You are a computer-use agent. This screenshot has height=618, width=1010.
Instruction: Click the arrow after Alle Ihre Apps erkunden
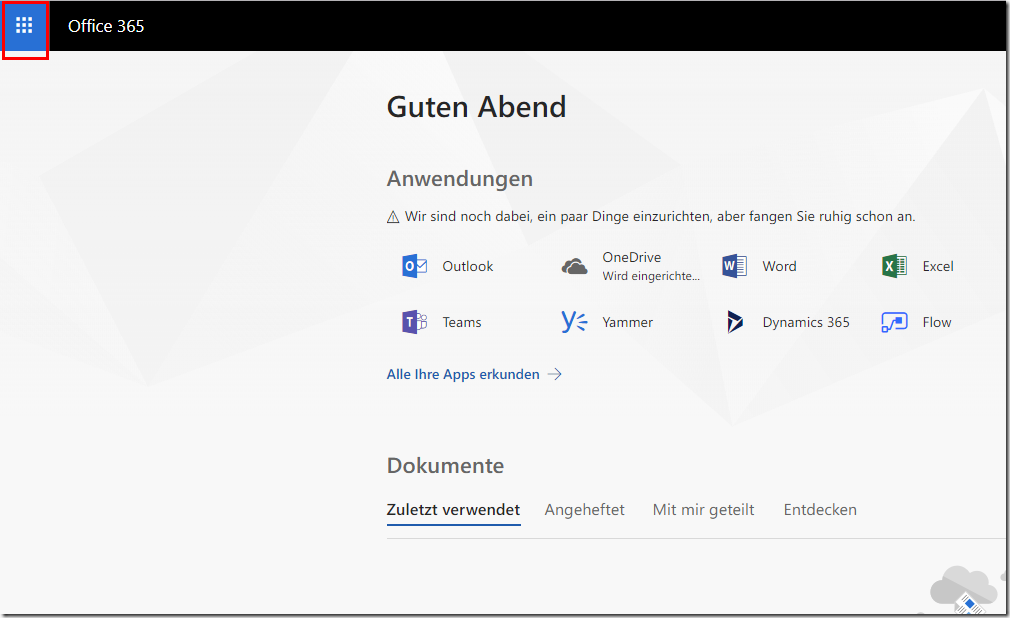click(x=554, y=374)
